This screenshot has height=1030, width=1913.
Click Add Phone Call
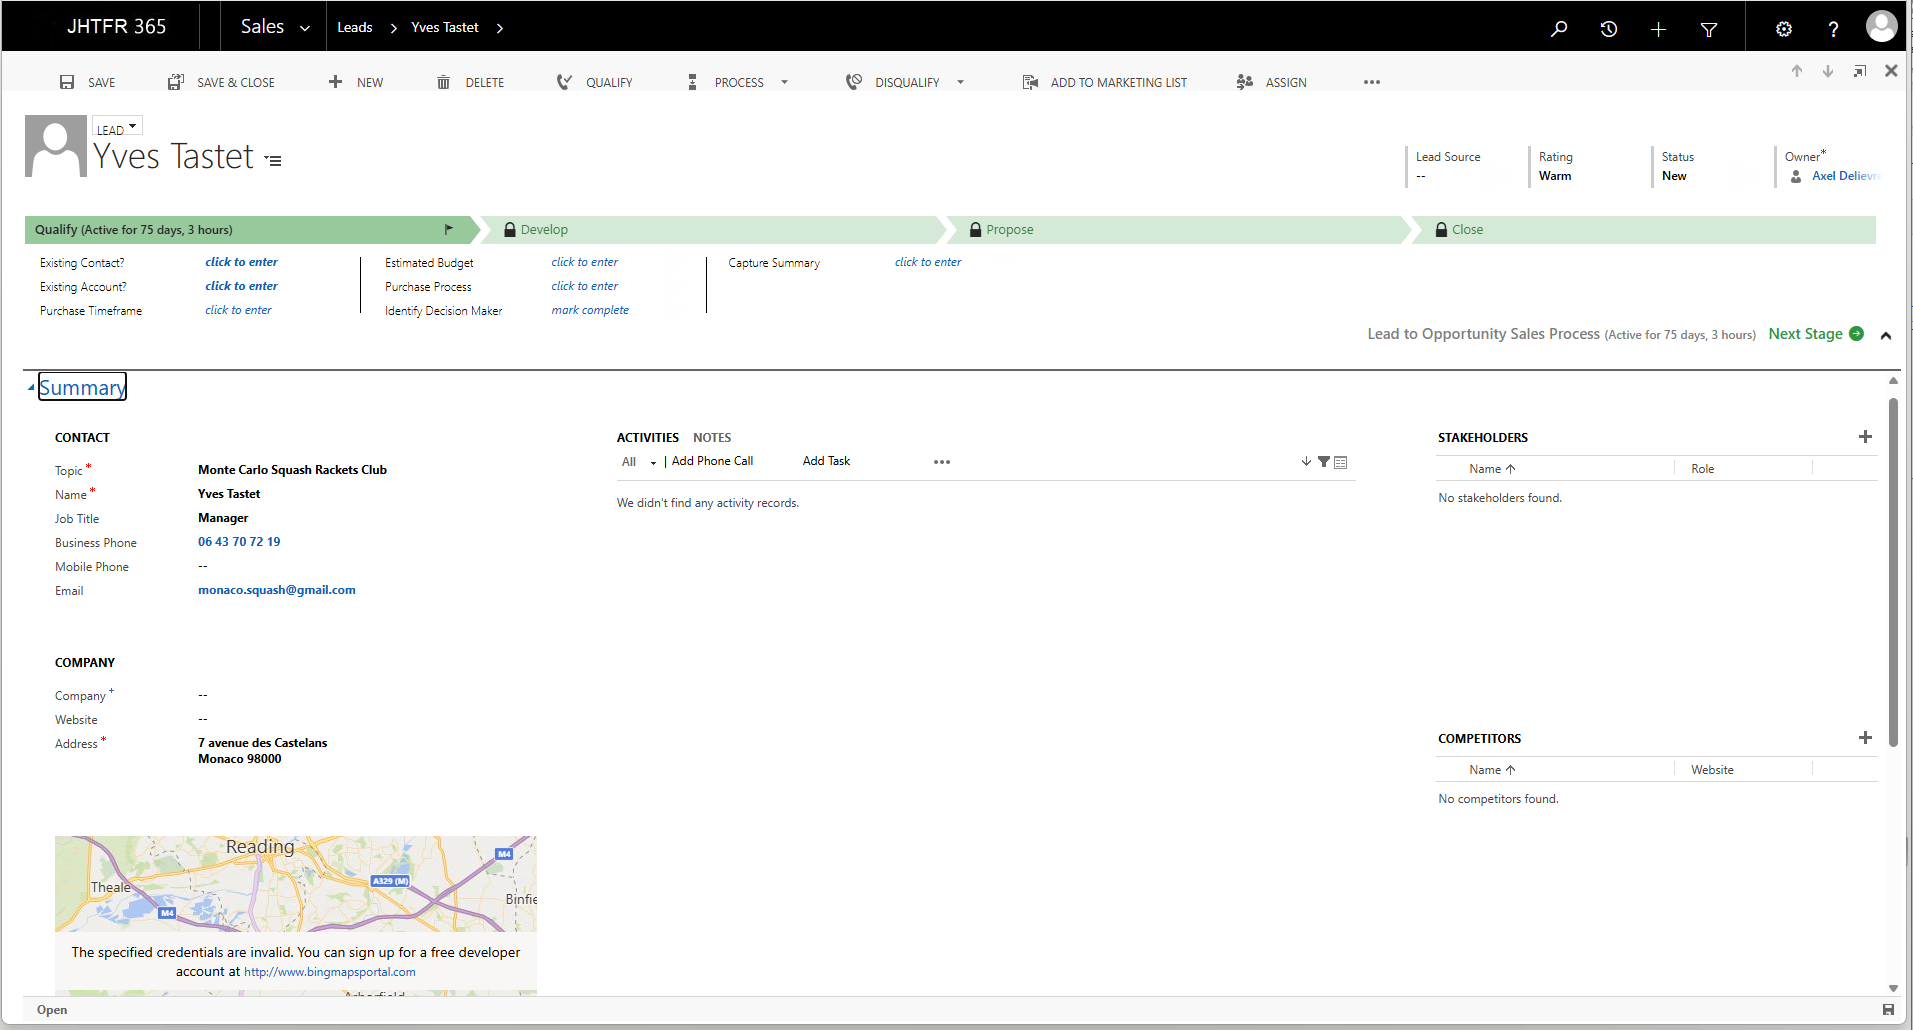tap(712, 461)
